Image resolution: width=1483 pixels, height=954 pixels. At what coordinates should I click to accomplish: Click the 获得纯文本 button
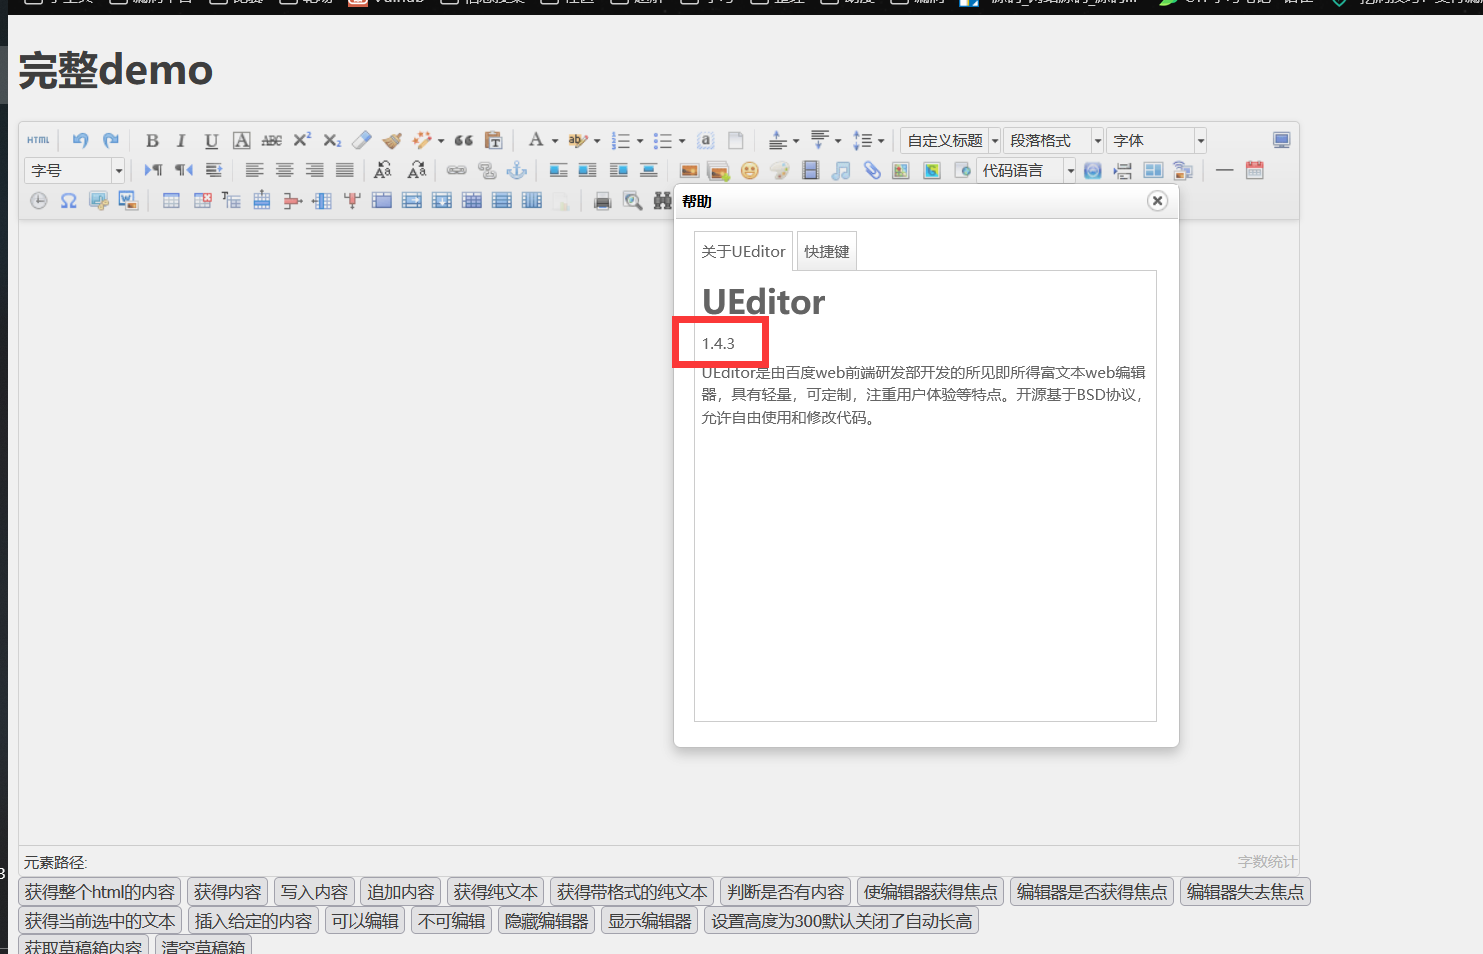(496, 892)
